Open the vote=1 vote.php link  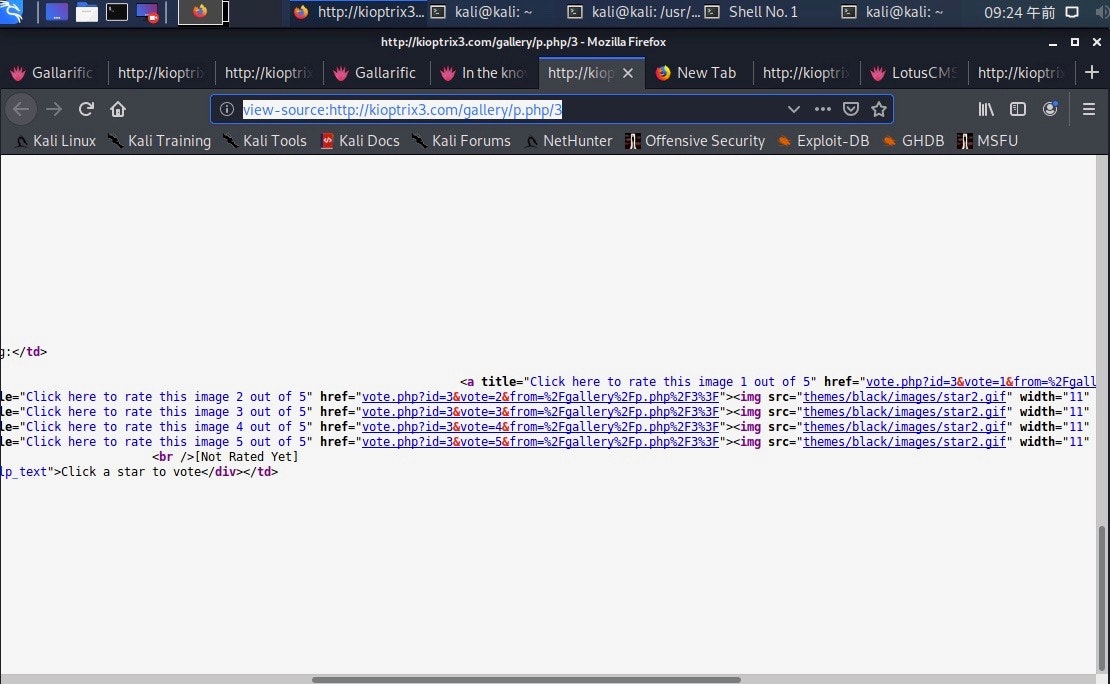click(x=981, y=382)
